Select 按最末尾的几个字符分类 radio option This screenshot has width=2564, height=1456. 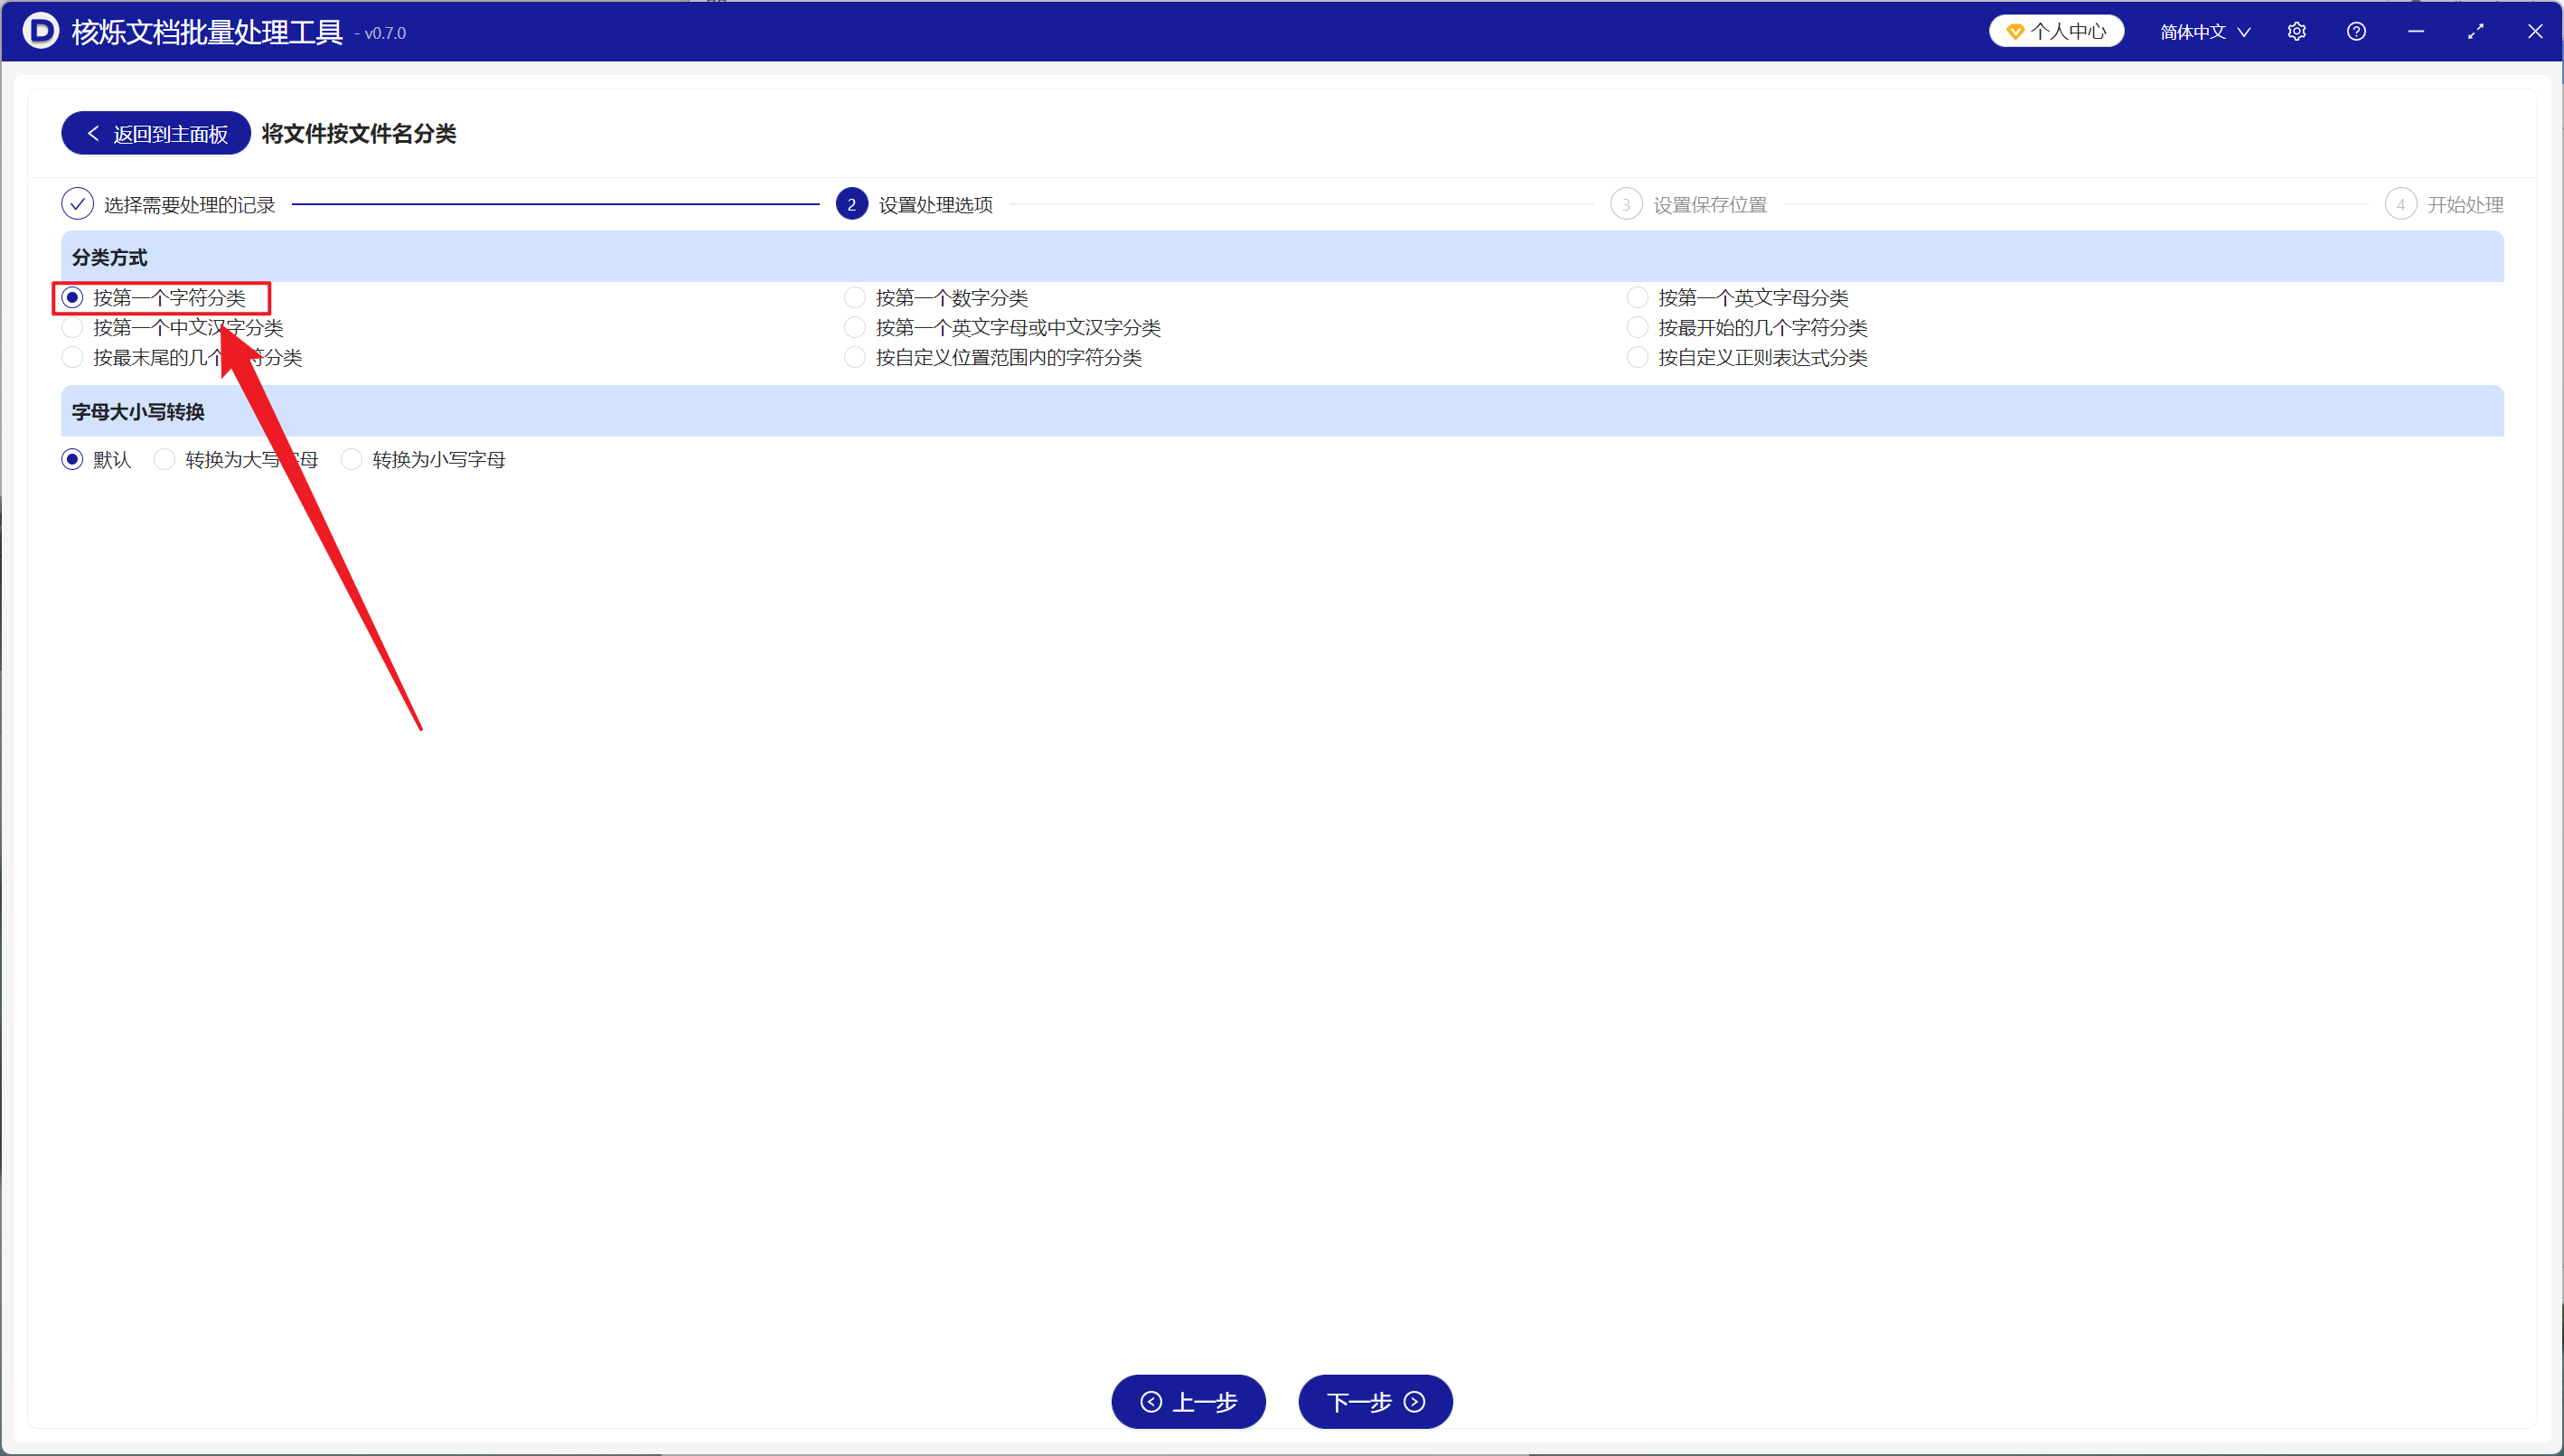[182, 357]
